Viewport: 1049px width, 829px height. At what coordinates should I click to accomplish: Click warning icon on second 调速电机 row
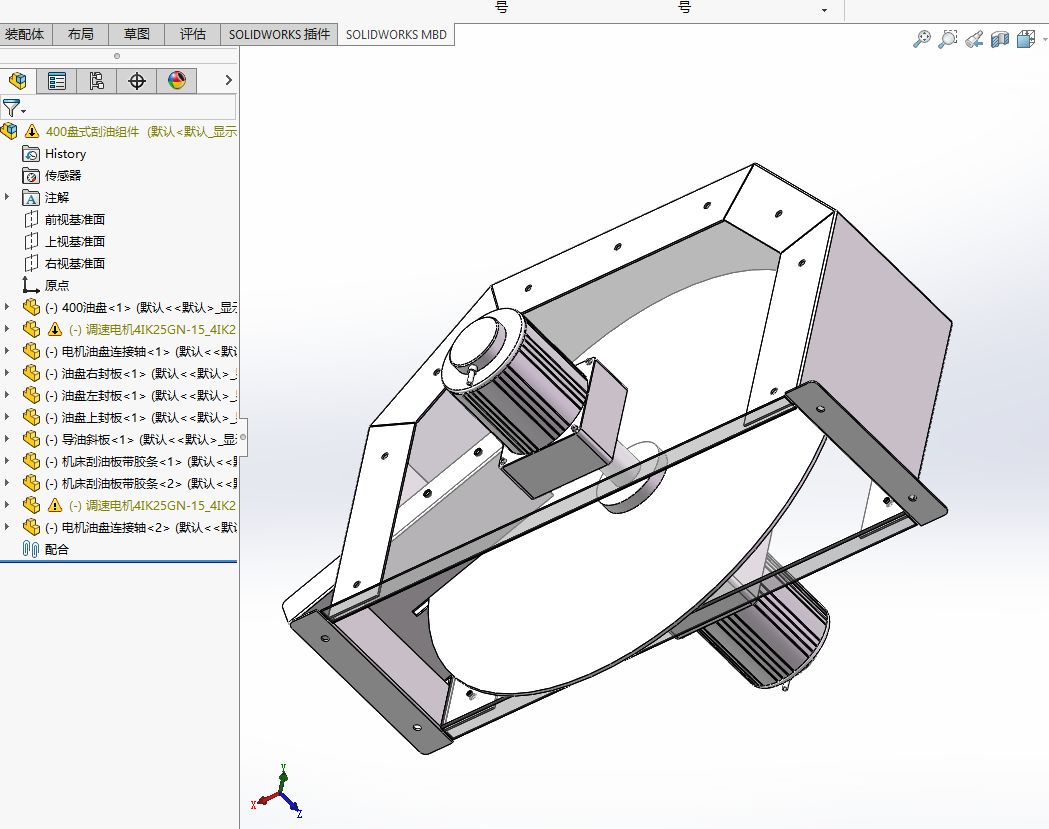point(55,505)
